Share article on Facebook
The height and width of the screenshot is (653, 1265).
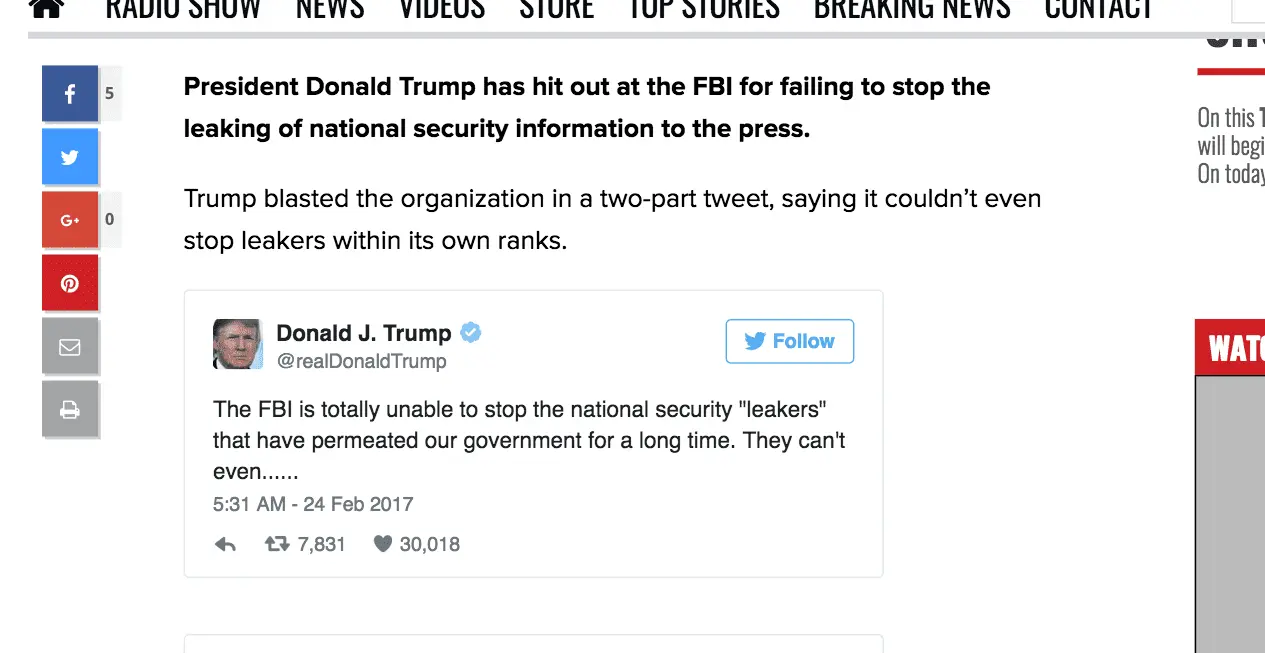[70, 94]
